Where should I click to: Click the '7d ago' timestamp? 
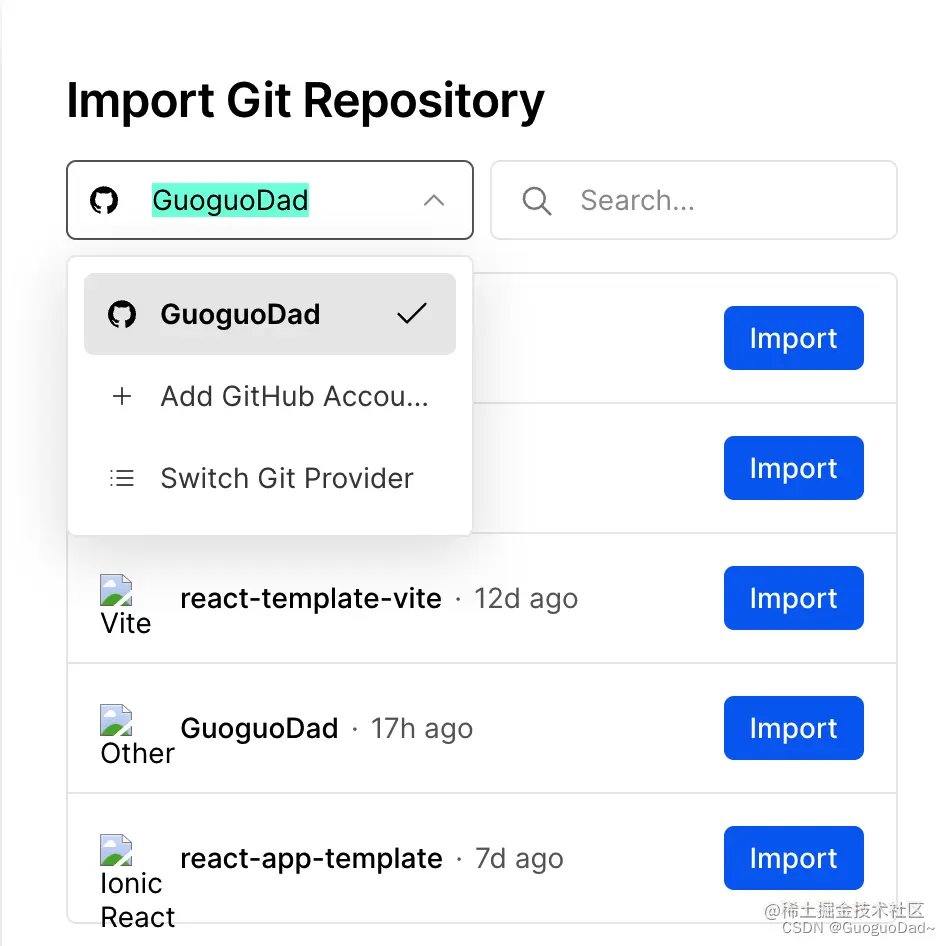(x=519, y=859)
